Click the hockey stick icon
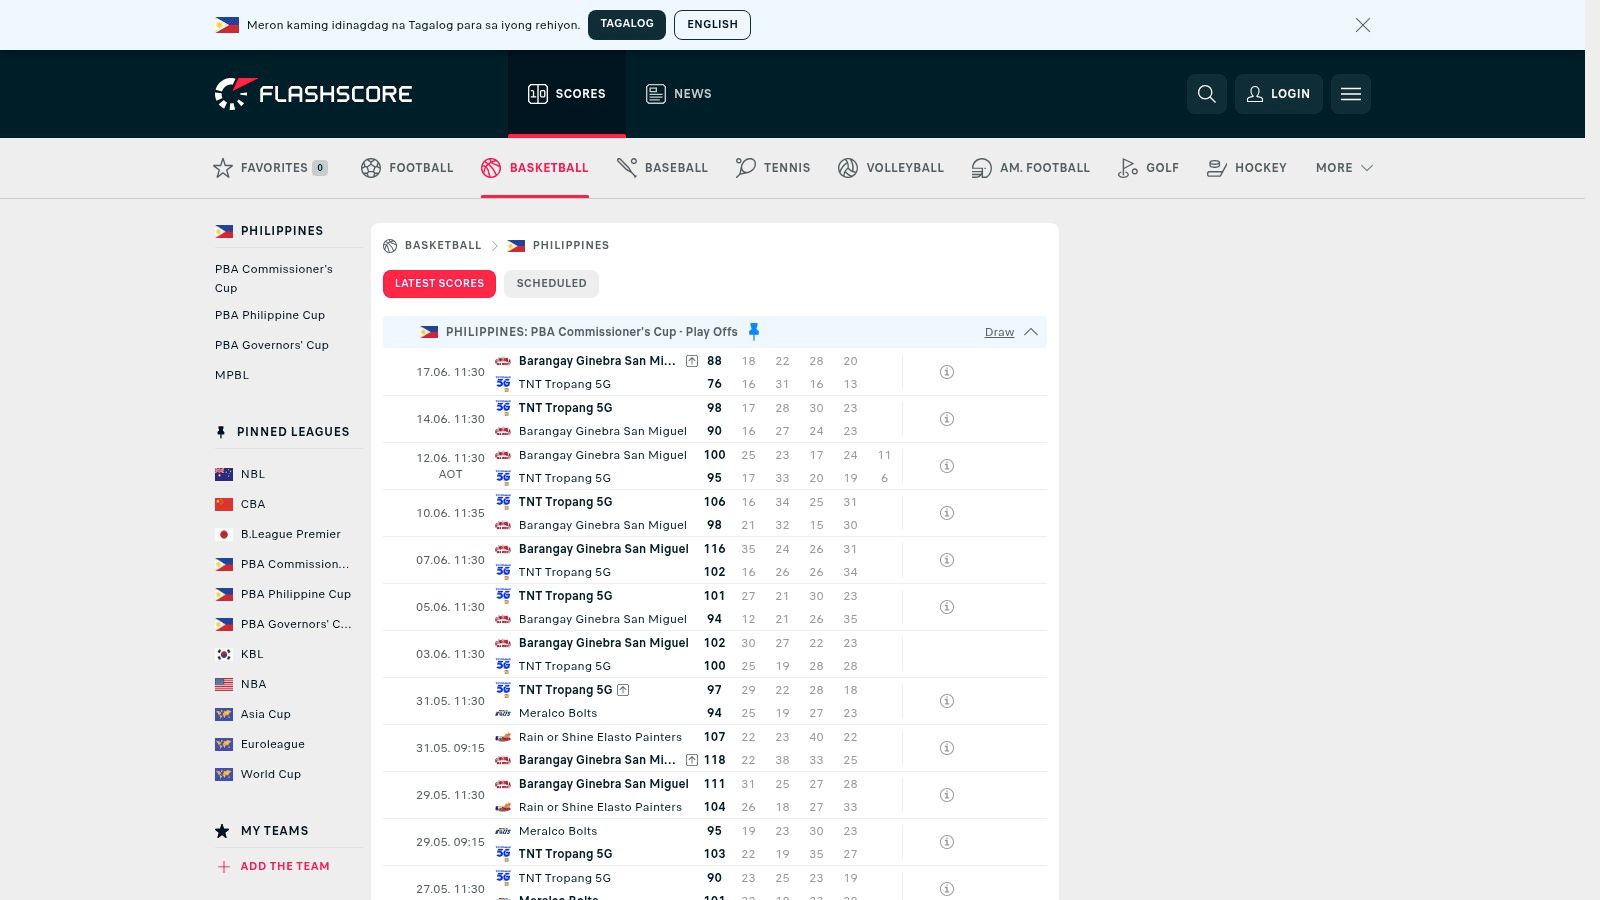Screen dimensions: 1600x900 point(1217,168)
